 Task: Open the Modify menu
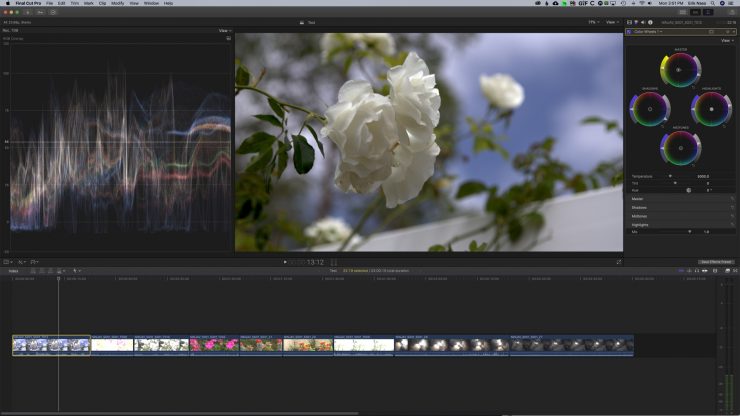tap(118, 3)
